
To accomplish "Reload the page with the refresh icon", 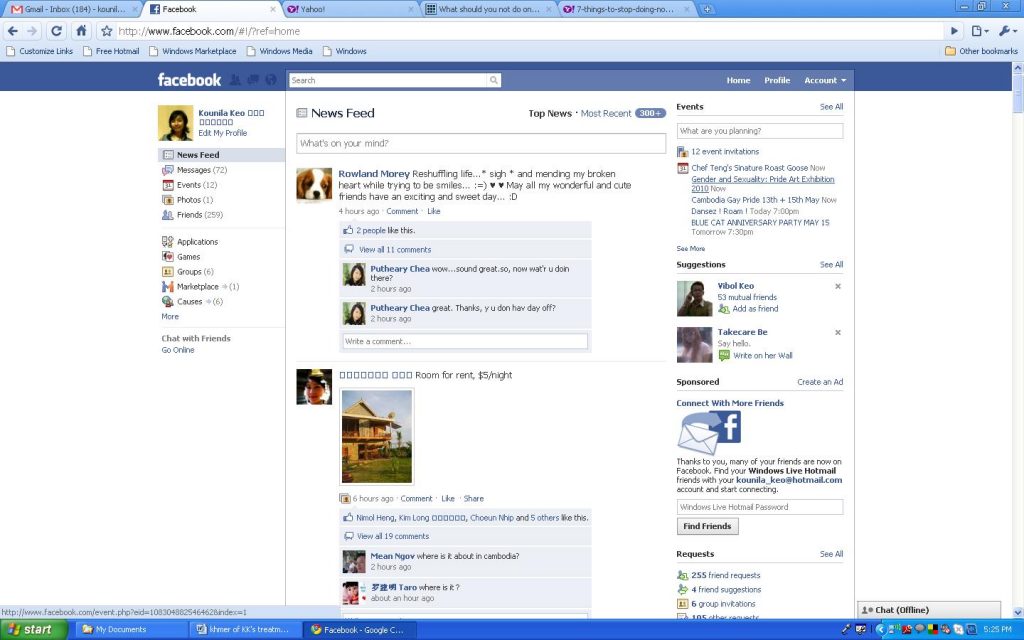I will click(56, 31).
